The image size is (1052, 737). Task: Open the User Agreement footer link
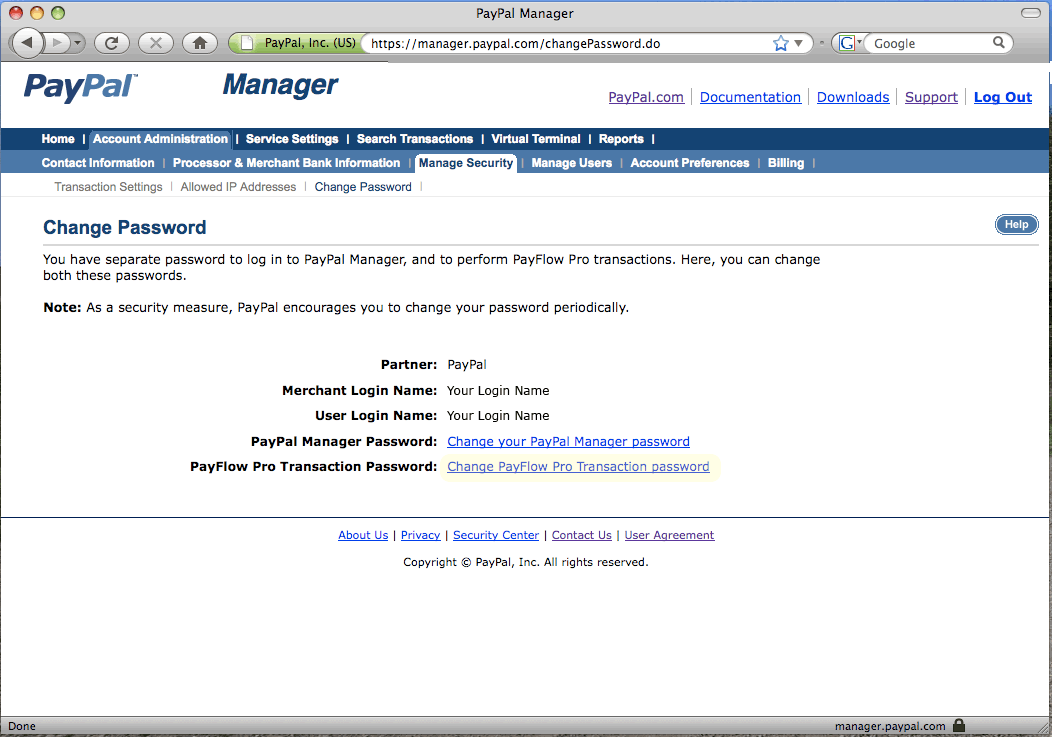pos(670,535)
